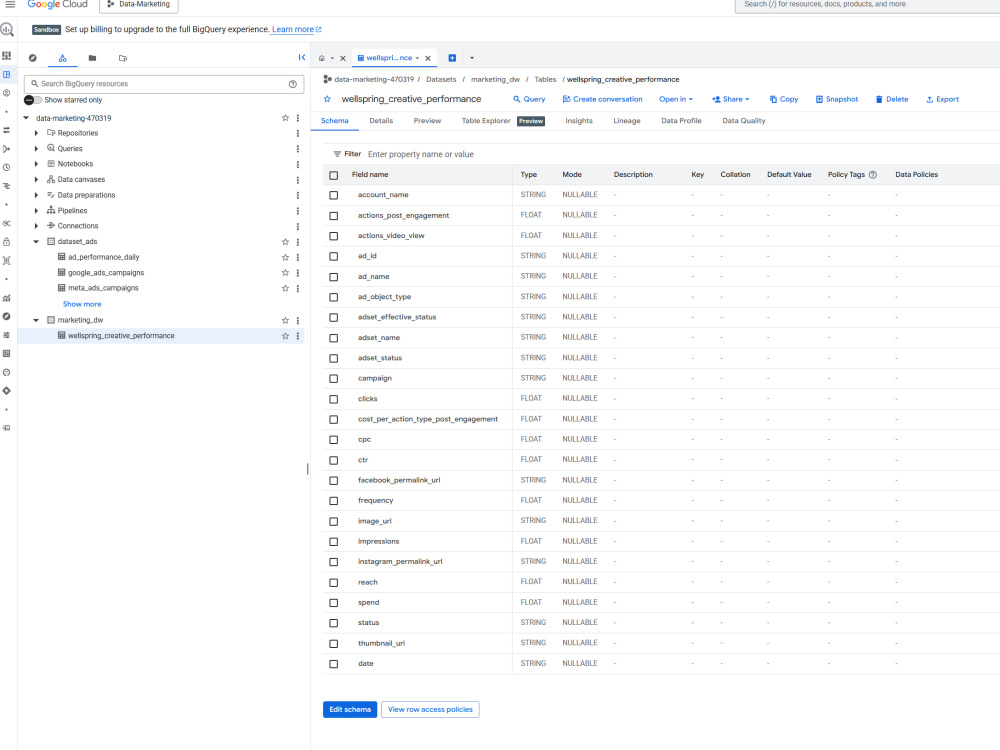
Task: Collapse the dataset_ads dataset
Action: [36, 242]
